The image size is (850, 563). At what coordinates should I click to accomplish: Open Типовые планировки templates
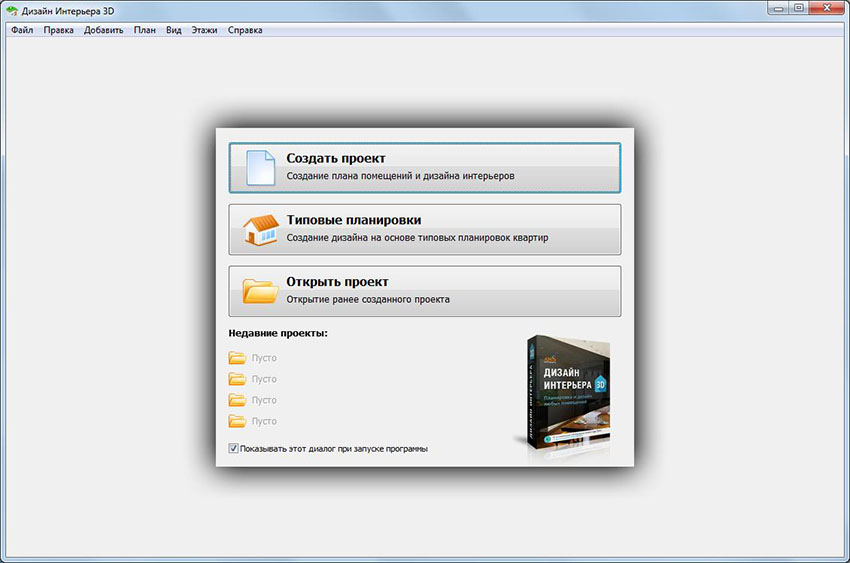(424, 229)
